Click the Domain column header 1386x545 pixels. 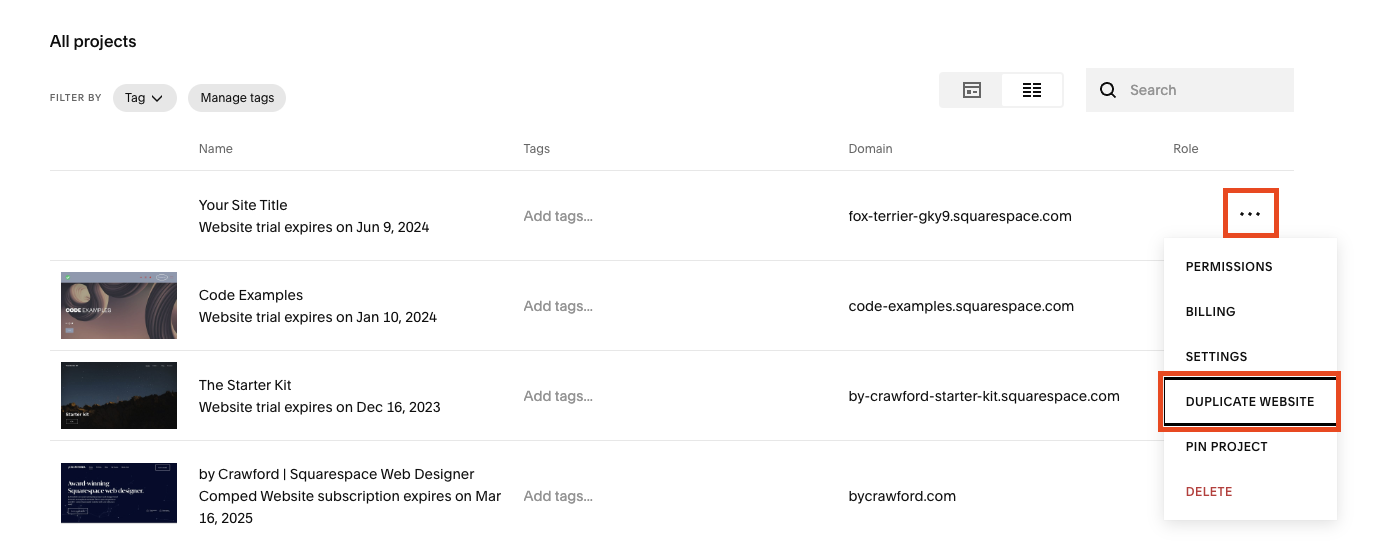870,149
